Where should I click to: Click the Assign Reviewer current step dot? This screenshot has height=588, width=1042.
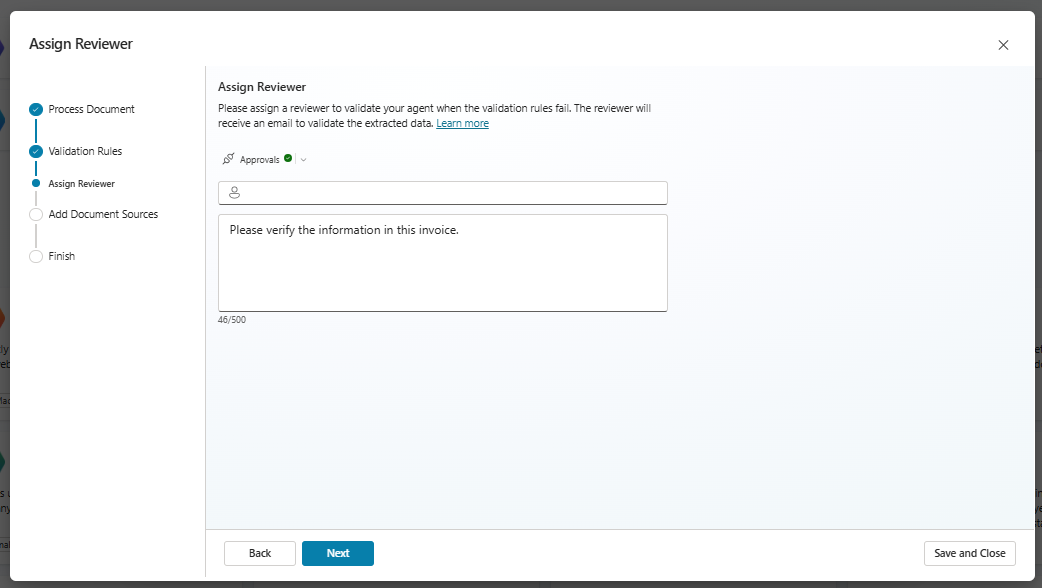36,184
